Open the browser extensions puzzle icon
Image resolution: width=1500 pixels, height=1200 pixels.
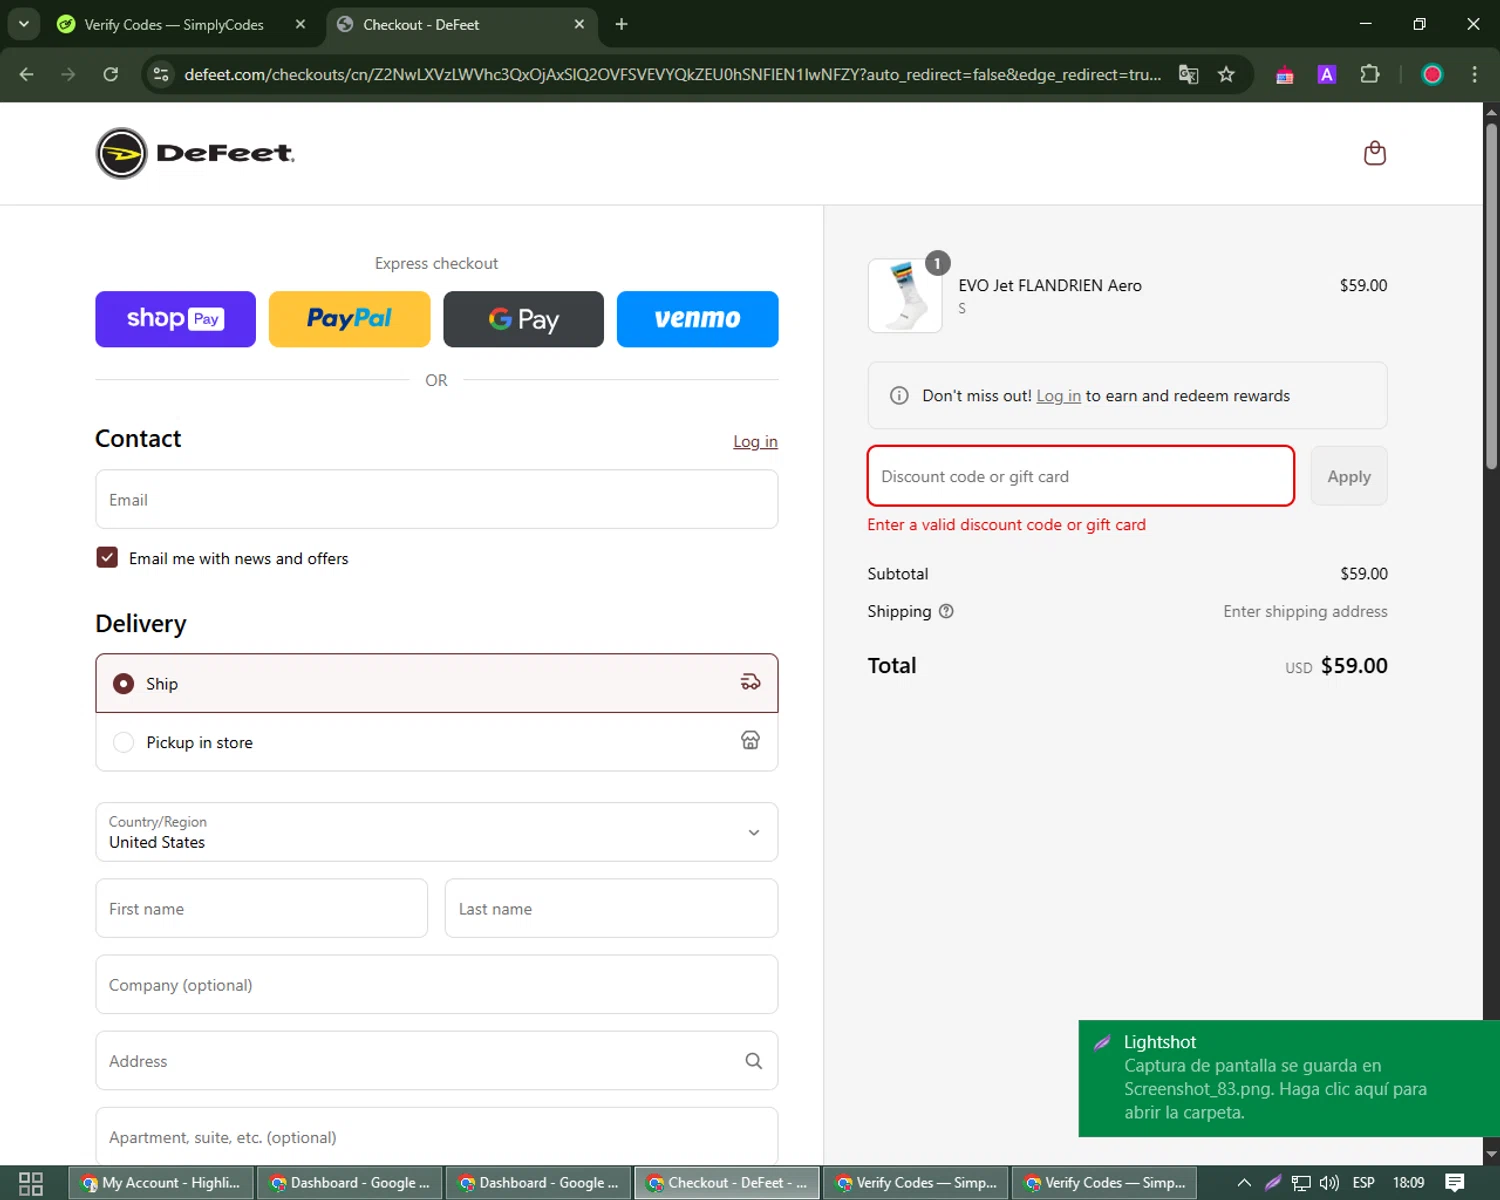1369,74
